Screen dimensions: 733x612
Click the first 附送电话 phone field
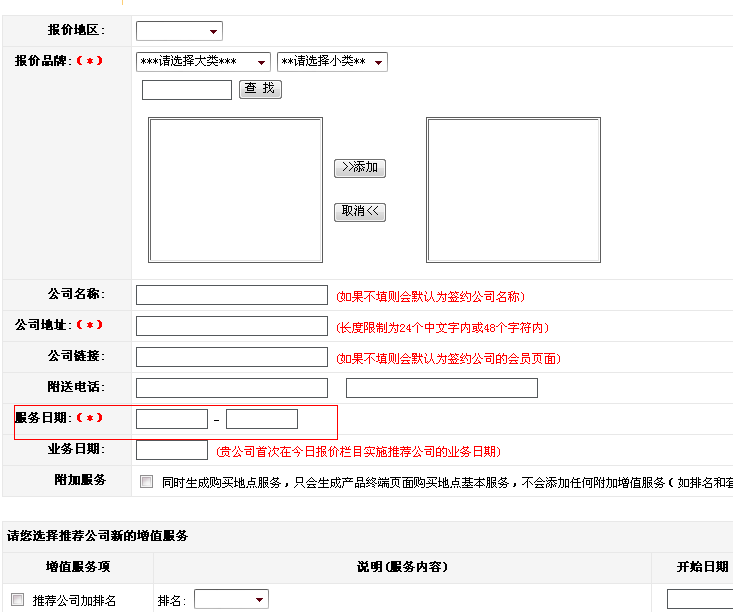point(232,388)
